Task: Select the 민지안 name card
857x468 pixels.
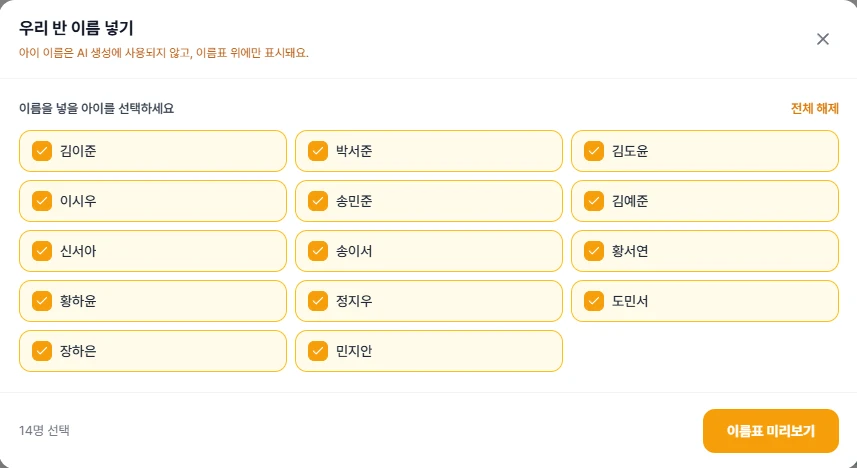Action: [429, 351]
